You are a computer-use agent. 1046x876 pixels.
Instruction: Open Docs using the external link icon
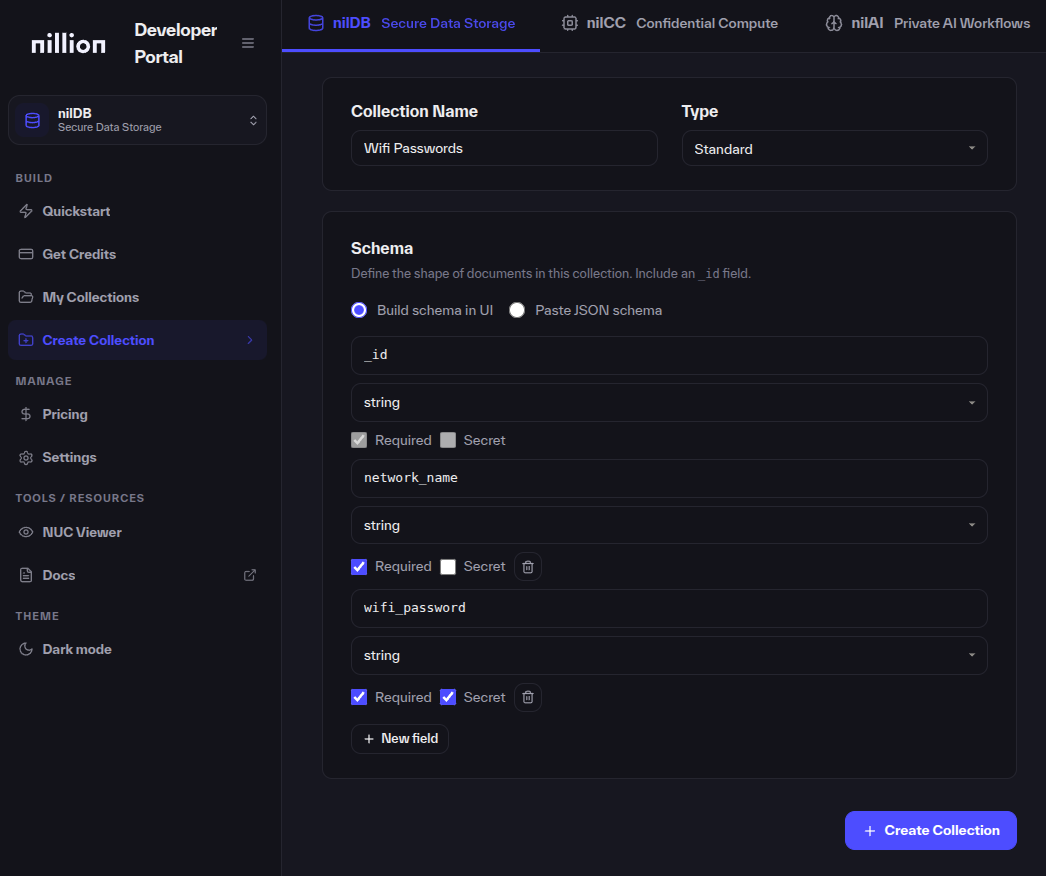tap(248, 575)
